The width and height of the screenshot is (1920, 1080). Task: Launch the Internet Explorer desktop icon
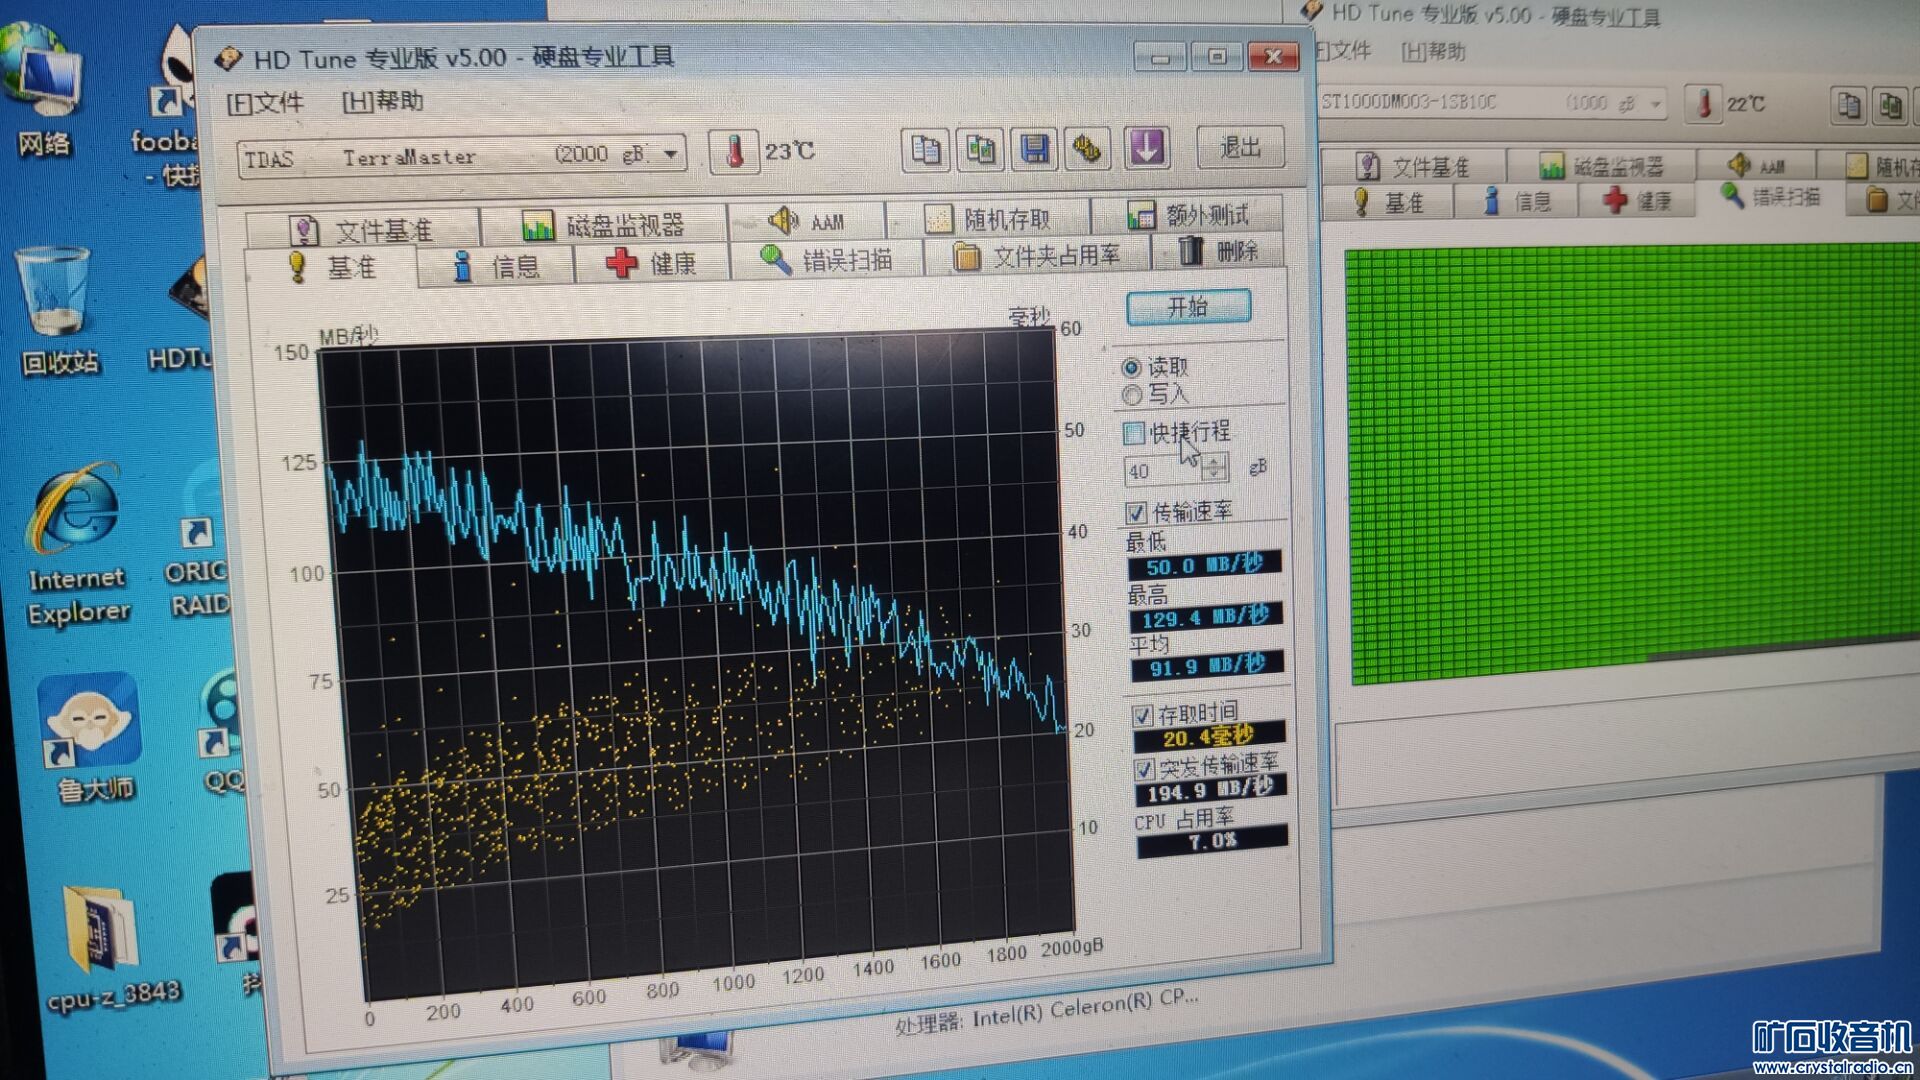pyautogui.click(x=78, y=545)
